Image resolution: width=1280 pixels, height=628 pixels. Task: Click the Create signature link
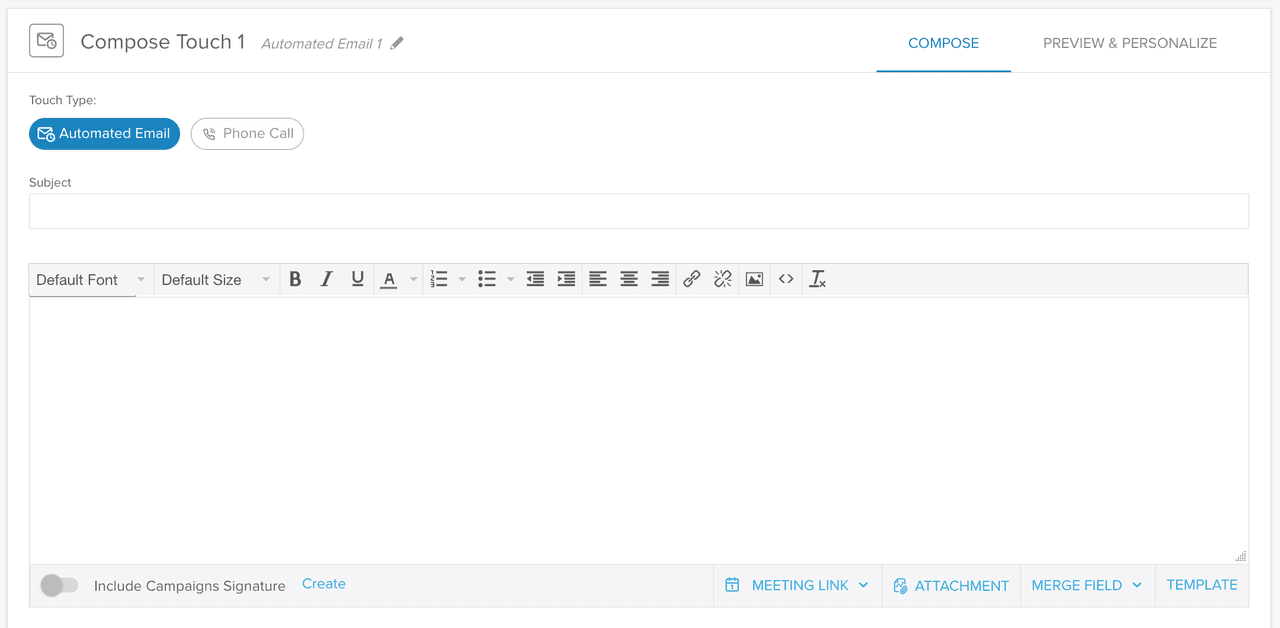[323, 583]
